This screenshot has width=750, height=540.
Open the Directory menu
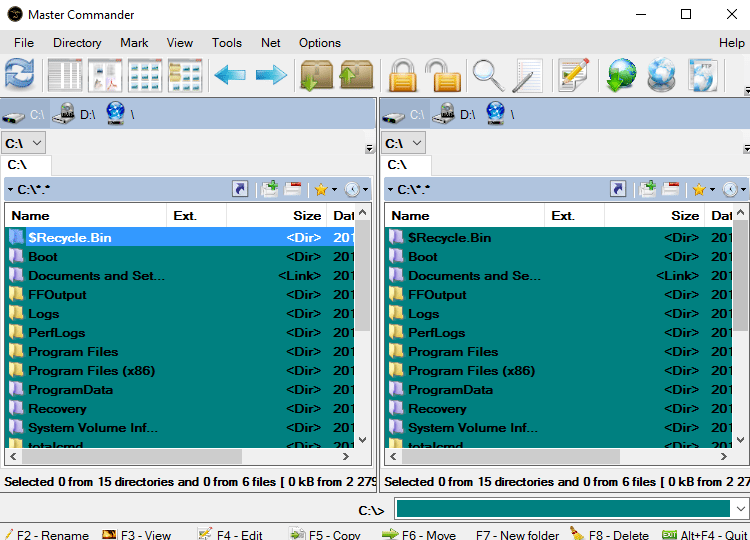tap(77, 43)
